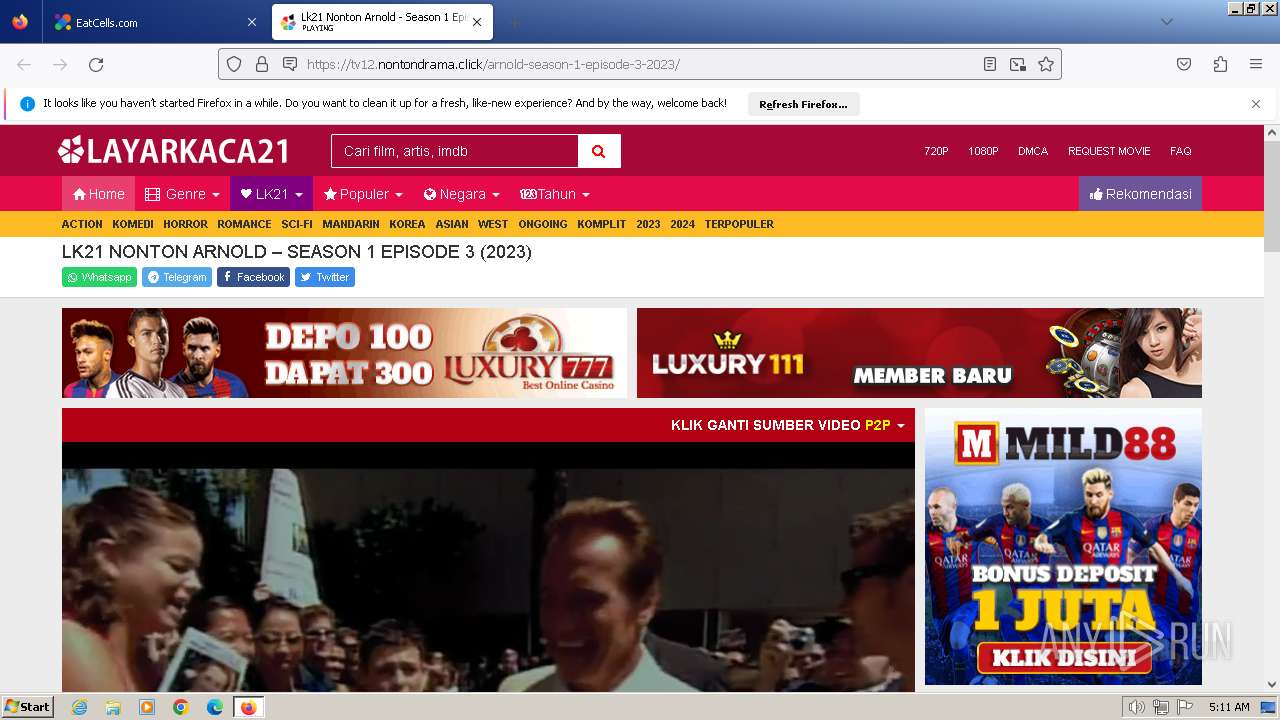Open the File Explorer taskbar icon
The height and width of the screenshot is (720, 1280).
click(113, 707)
